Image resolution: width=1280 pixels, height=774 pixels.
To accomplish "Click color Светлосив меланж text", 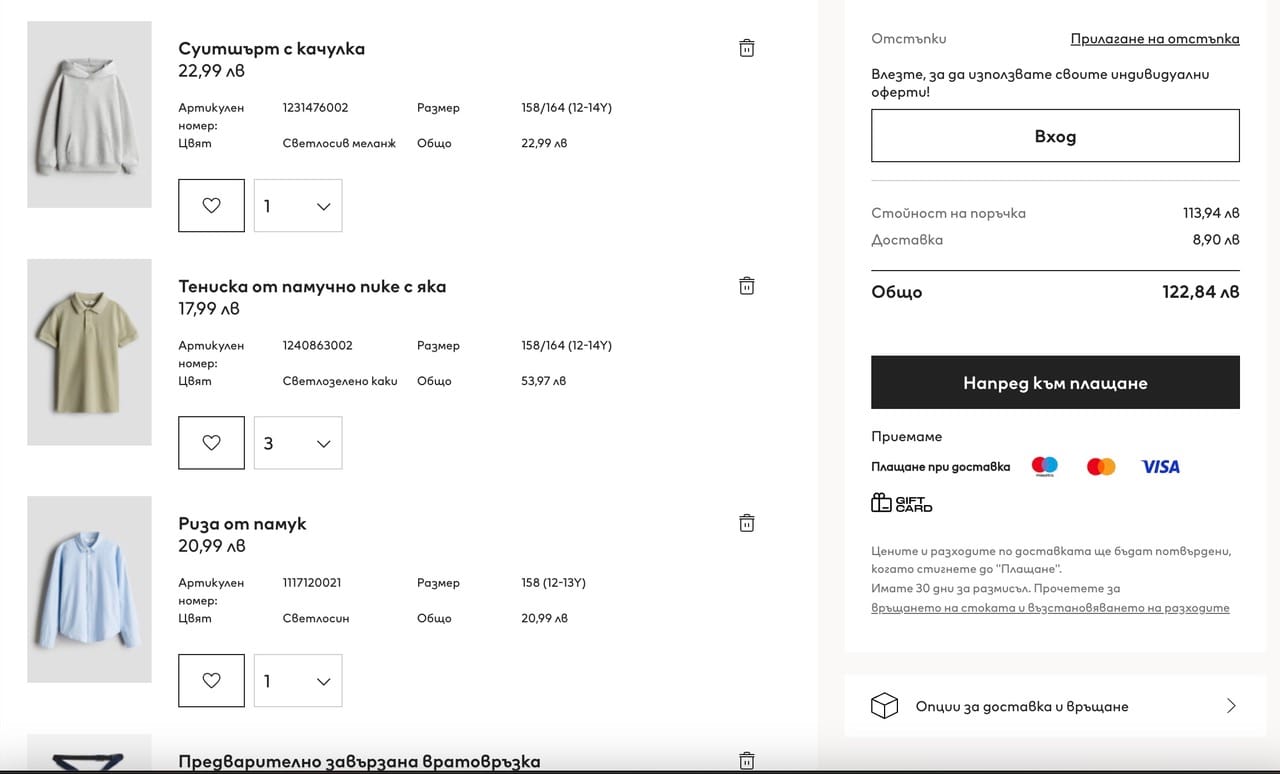I will click(339, 143).
